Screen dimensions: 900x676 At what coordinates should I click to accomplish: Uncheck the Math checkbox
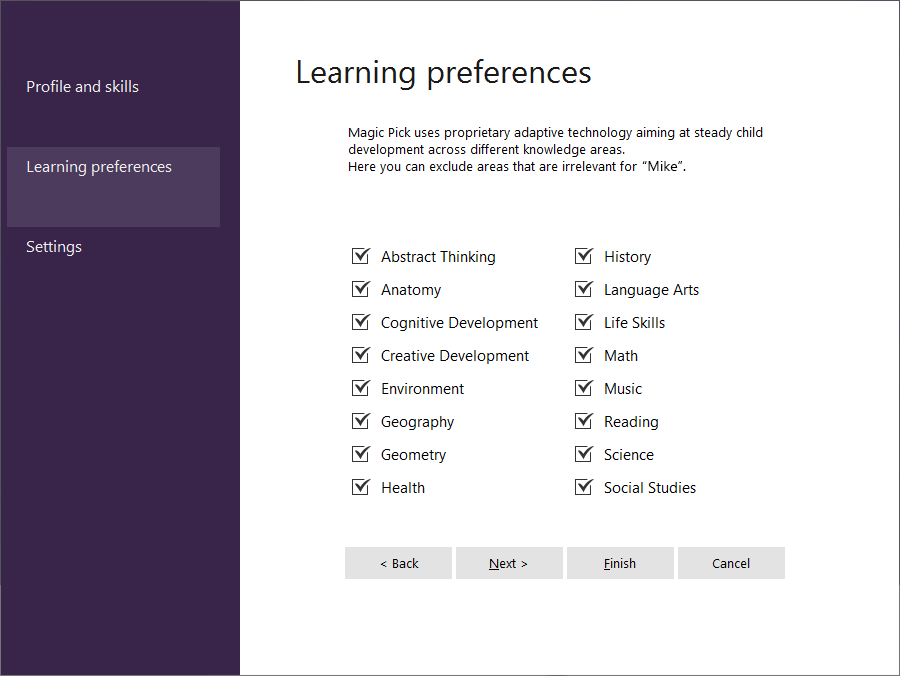[x=584, y=355]
